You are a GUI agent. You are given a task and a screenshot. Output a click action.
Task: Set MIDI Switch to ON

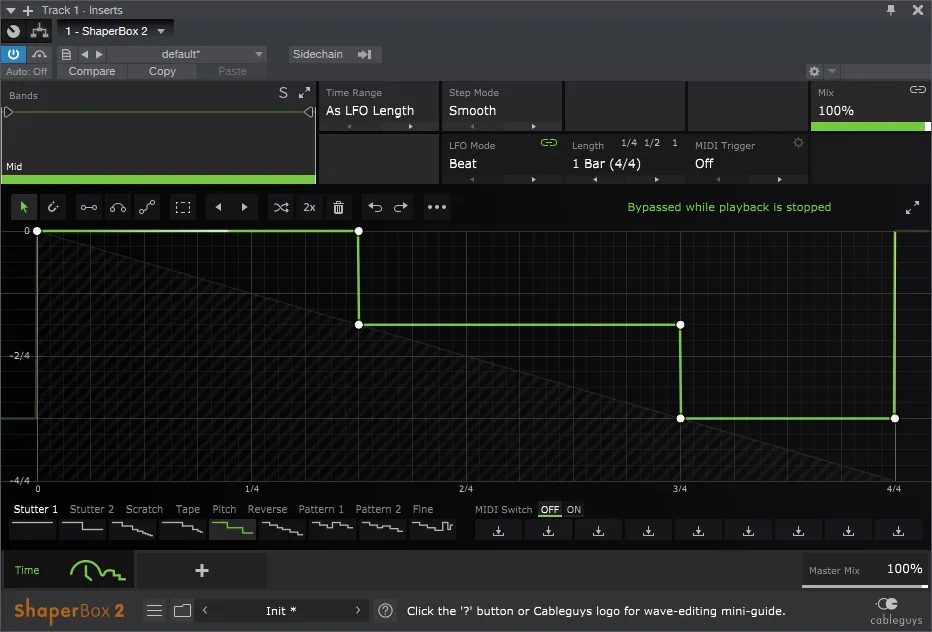click(574, 510)
